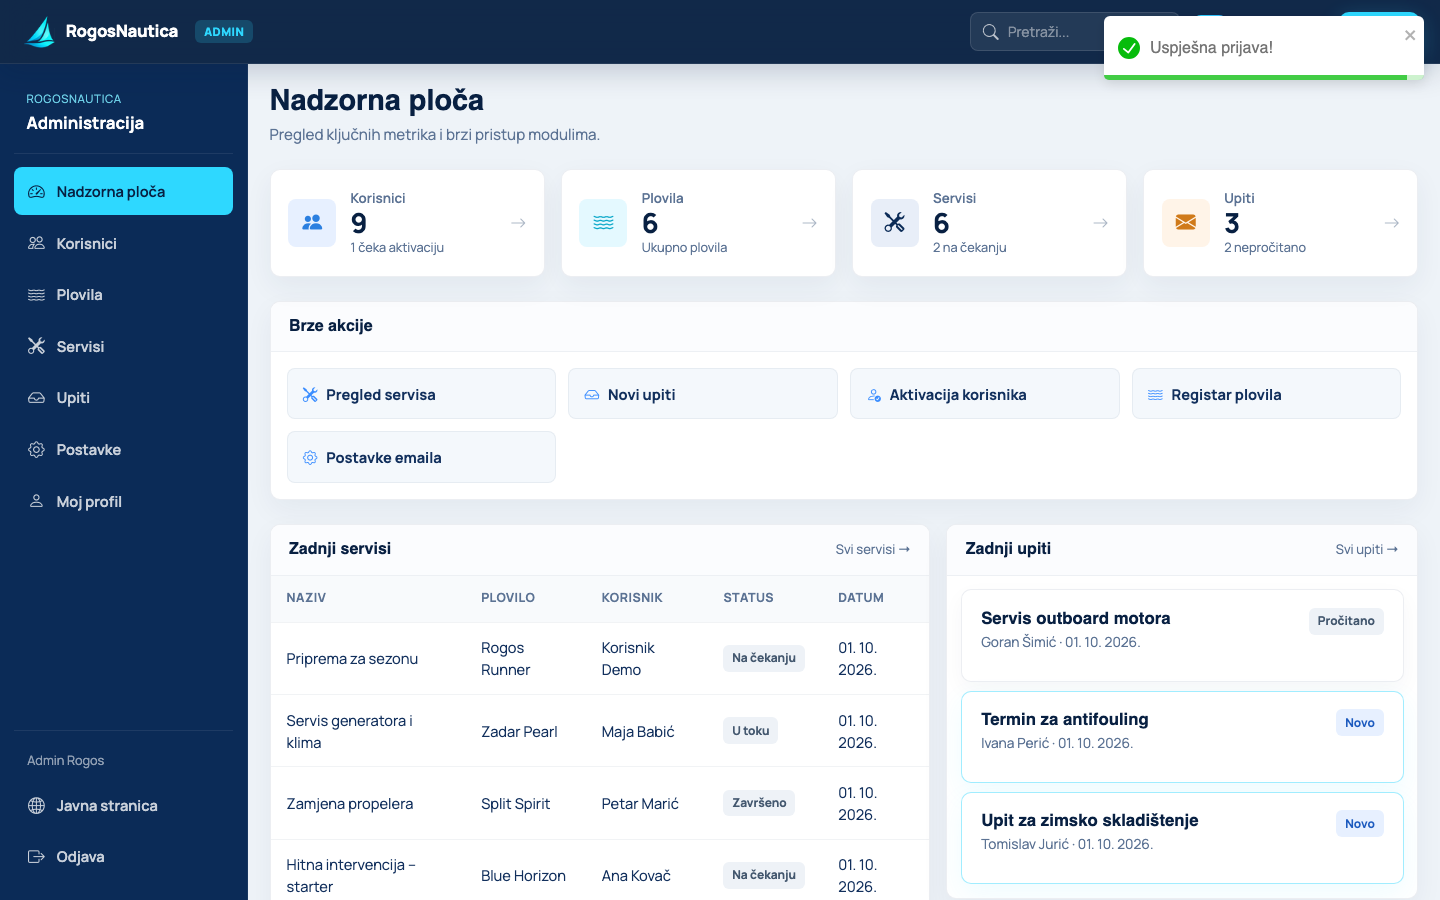Click the Završeno status badge
The width and height of the screenshot is (1440, 900).
click(x=759, y=803)
